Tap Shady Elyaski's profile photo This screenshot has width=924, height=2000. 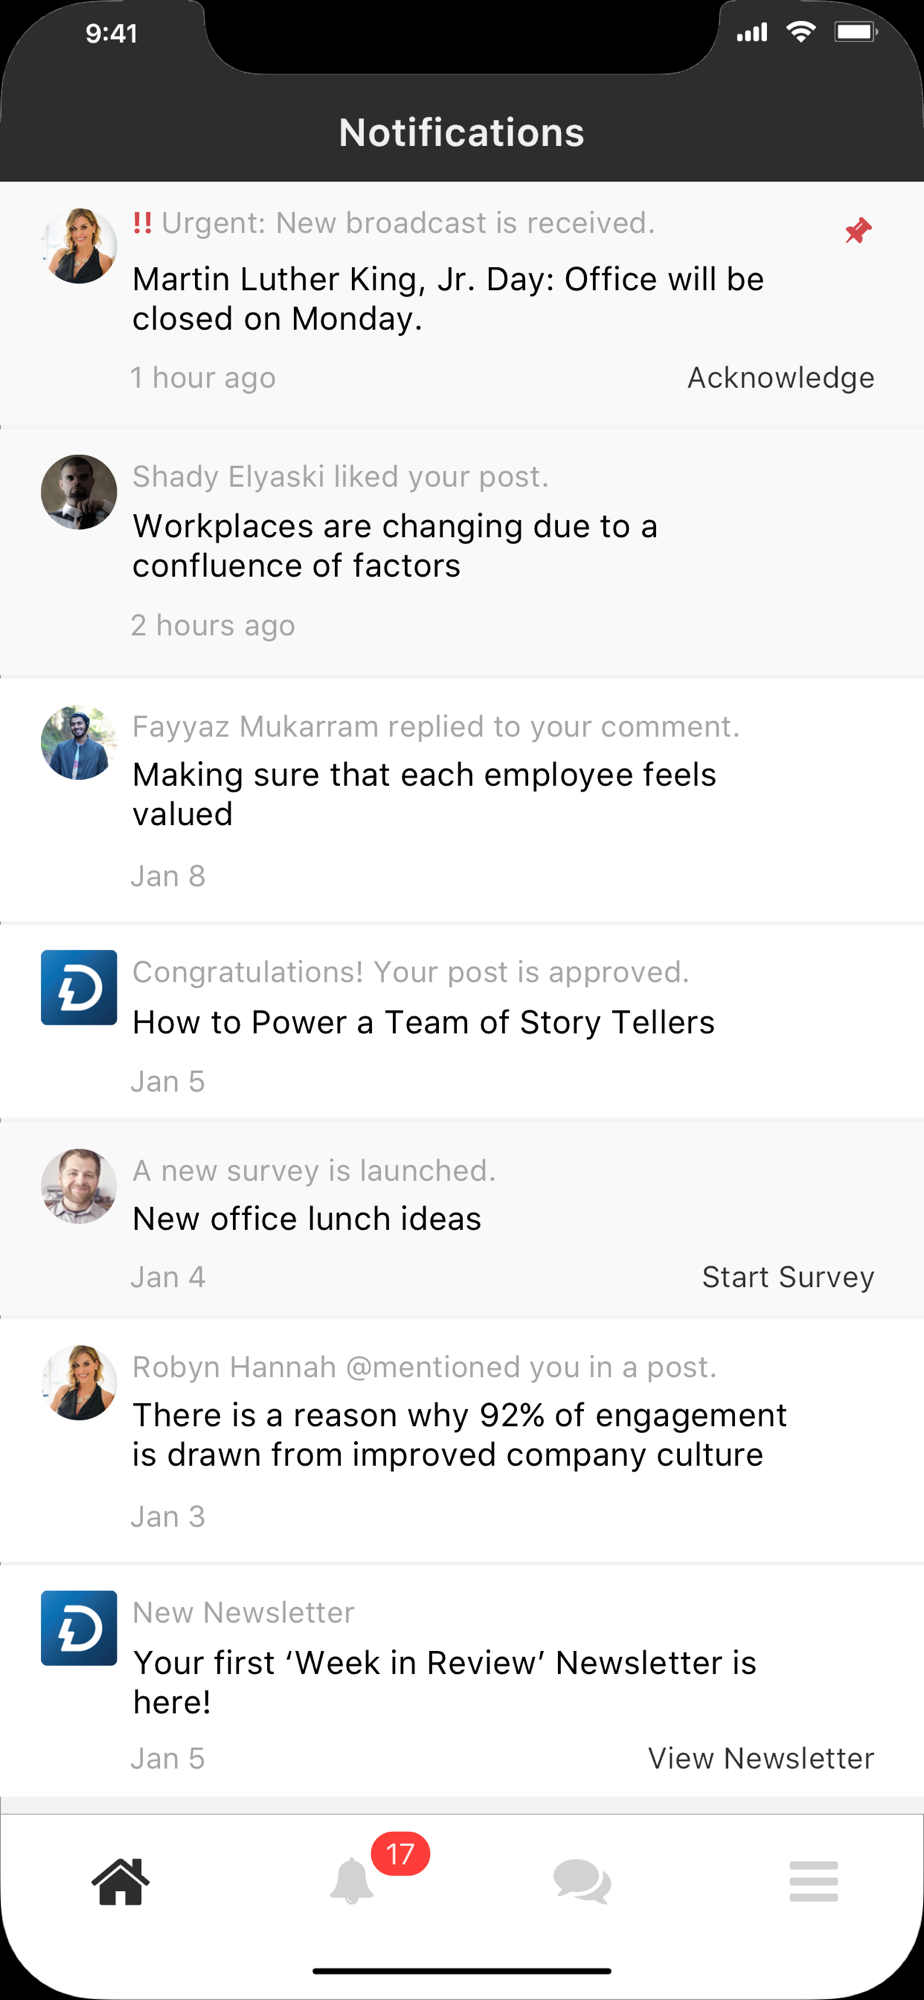pyautogui.click(x=79, y=492)
